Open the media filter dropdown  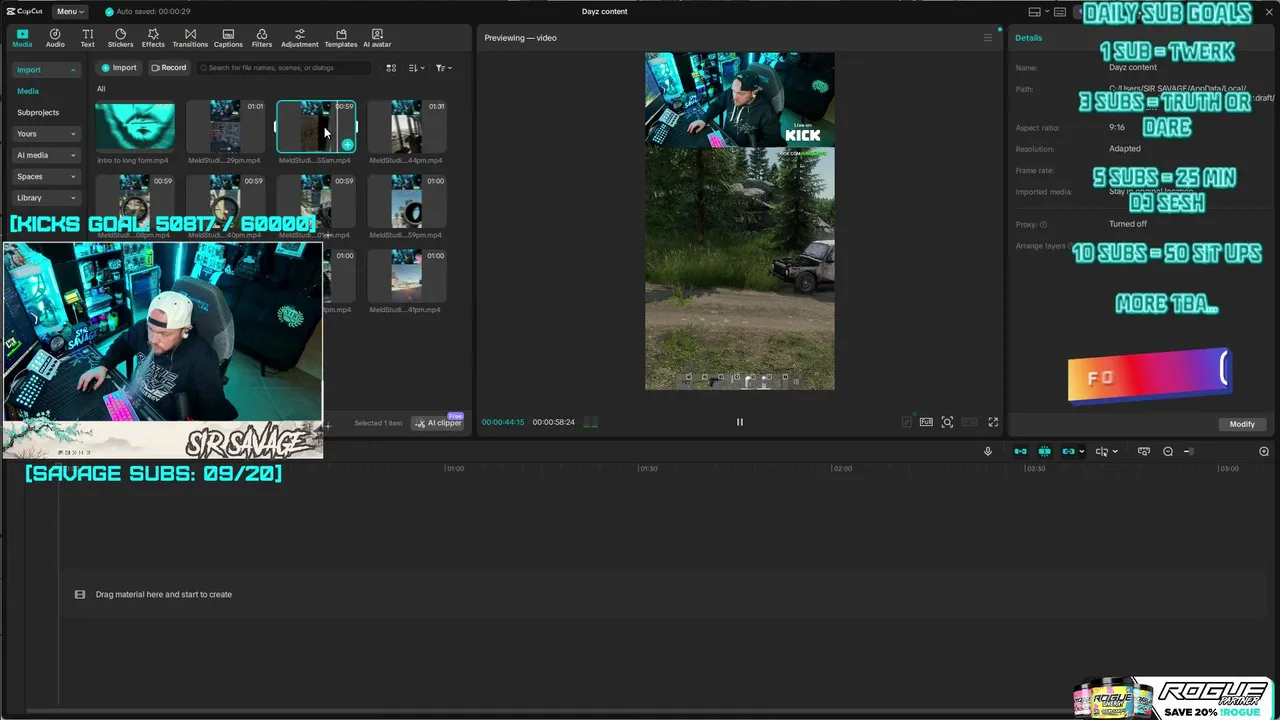click(x=444, y=68)
